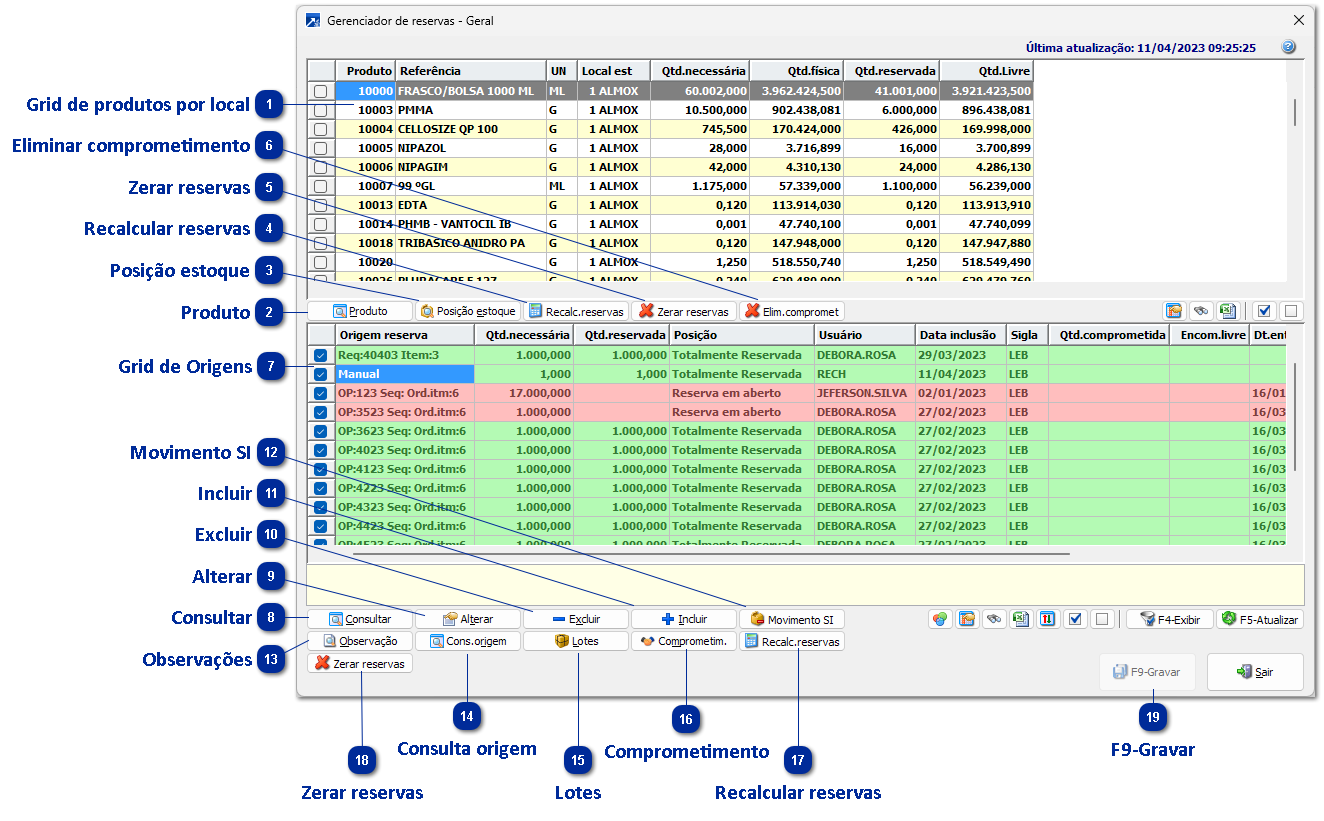This screenshot has width=1324, height=821.
Task: Uncheck the Manual reservation row checkbox
Action: (321, 374)
